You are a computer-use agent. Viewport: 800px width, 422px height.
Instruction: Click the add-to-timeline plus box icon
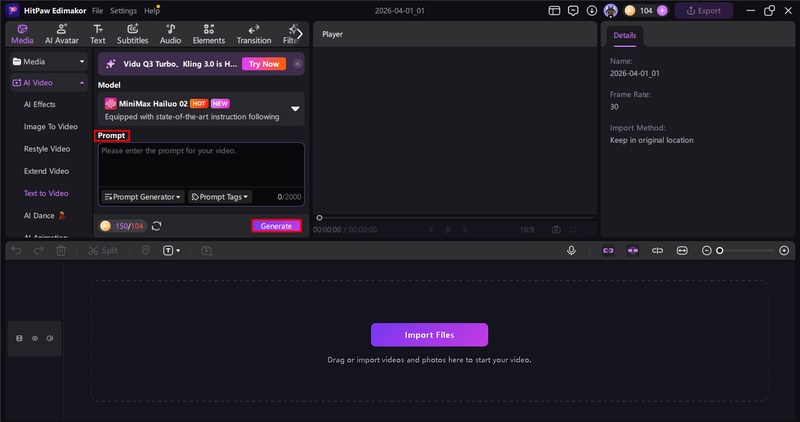pos(206,251)
